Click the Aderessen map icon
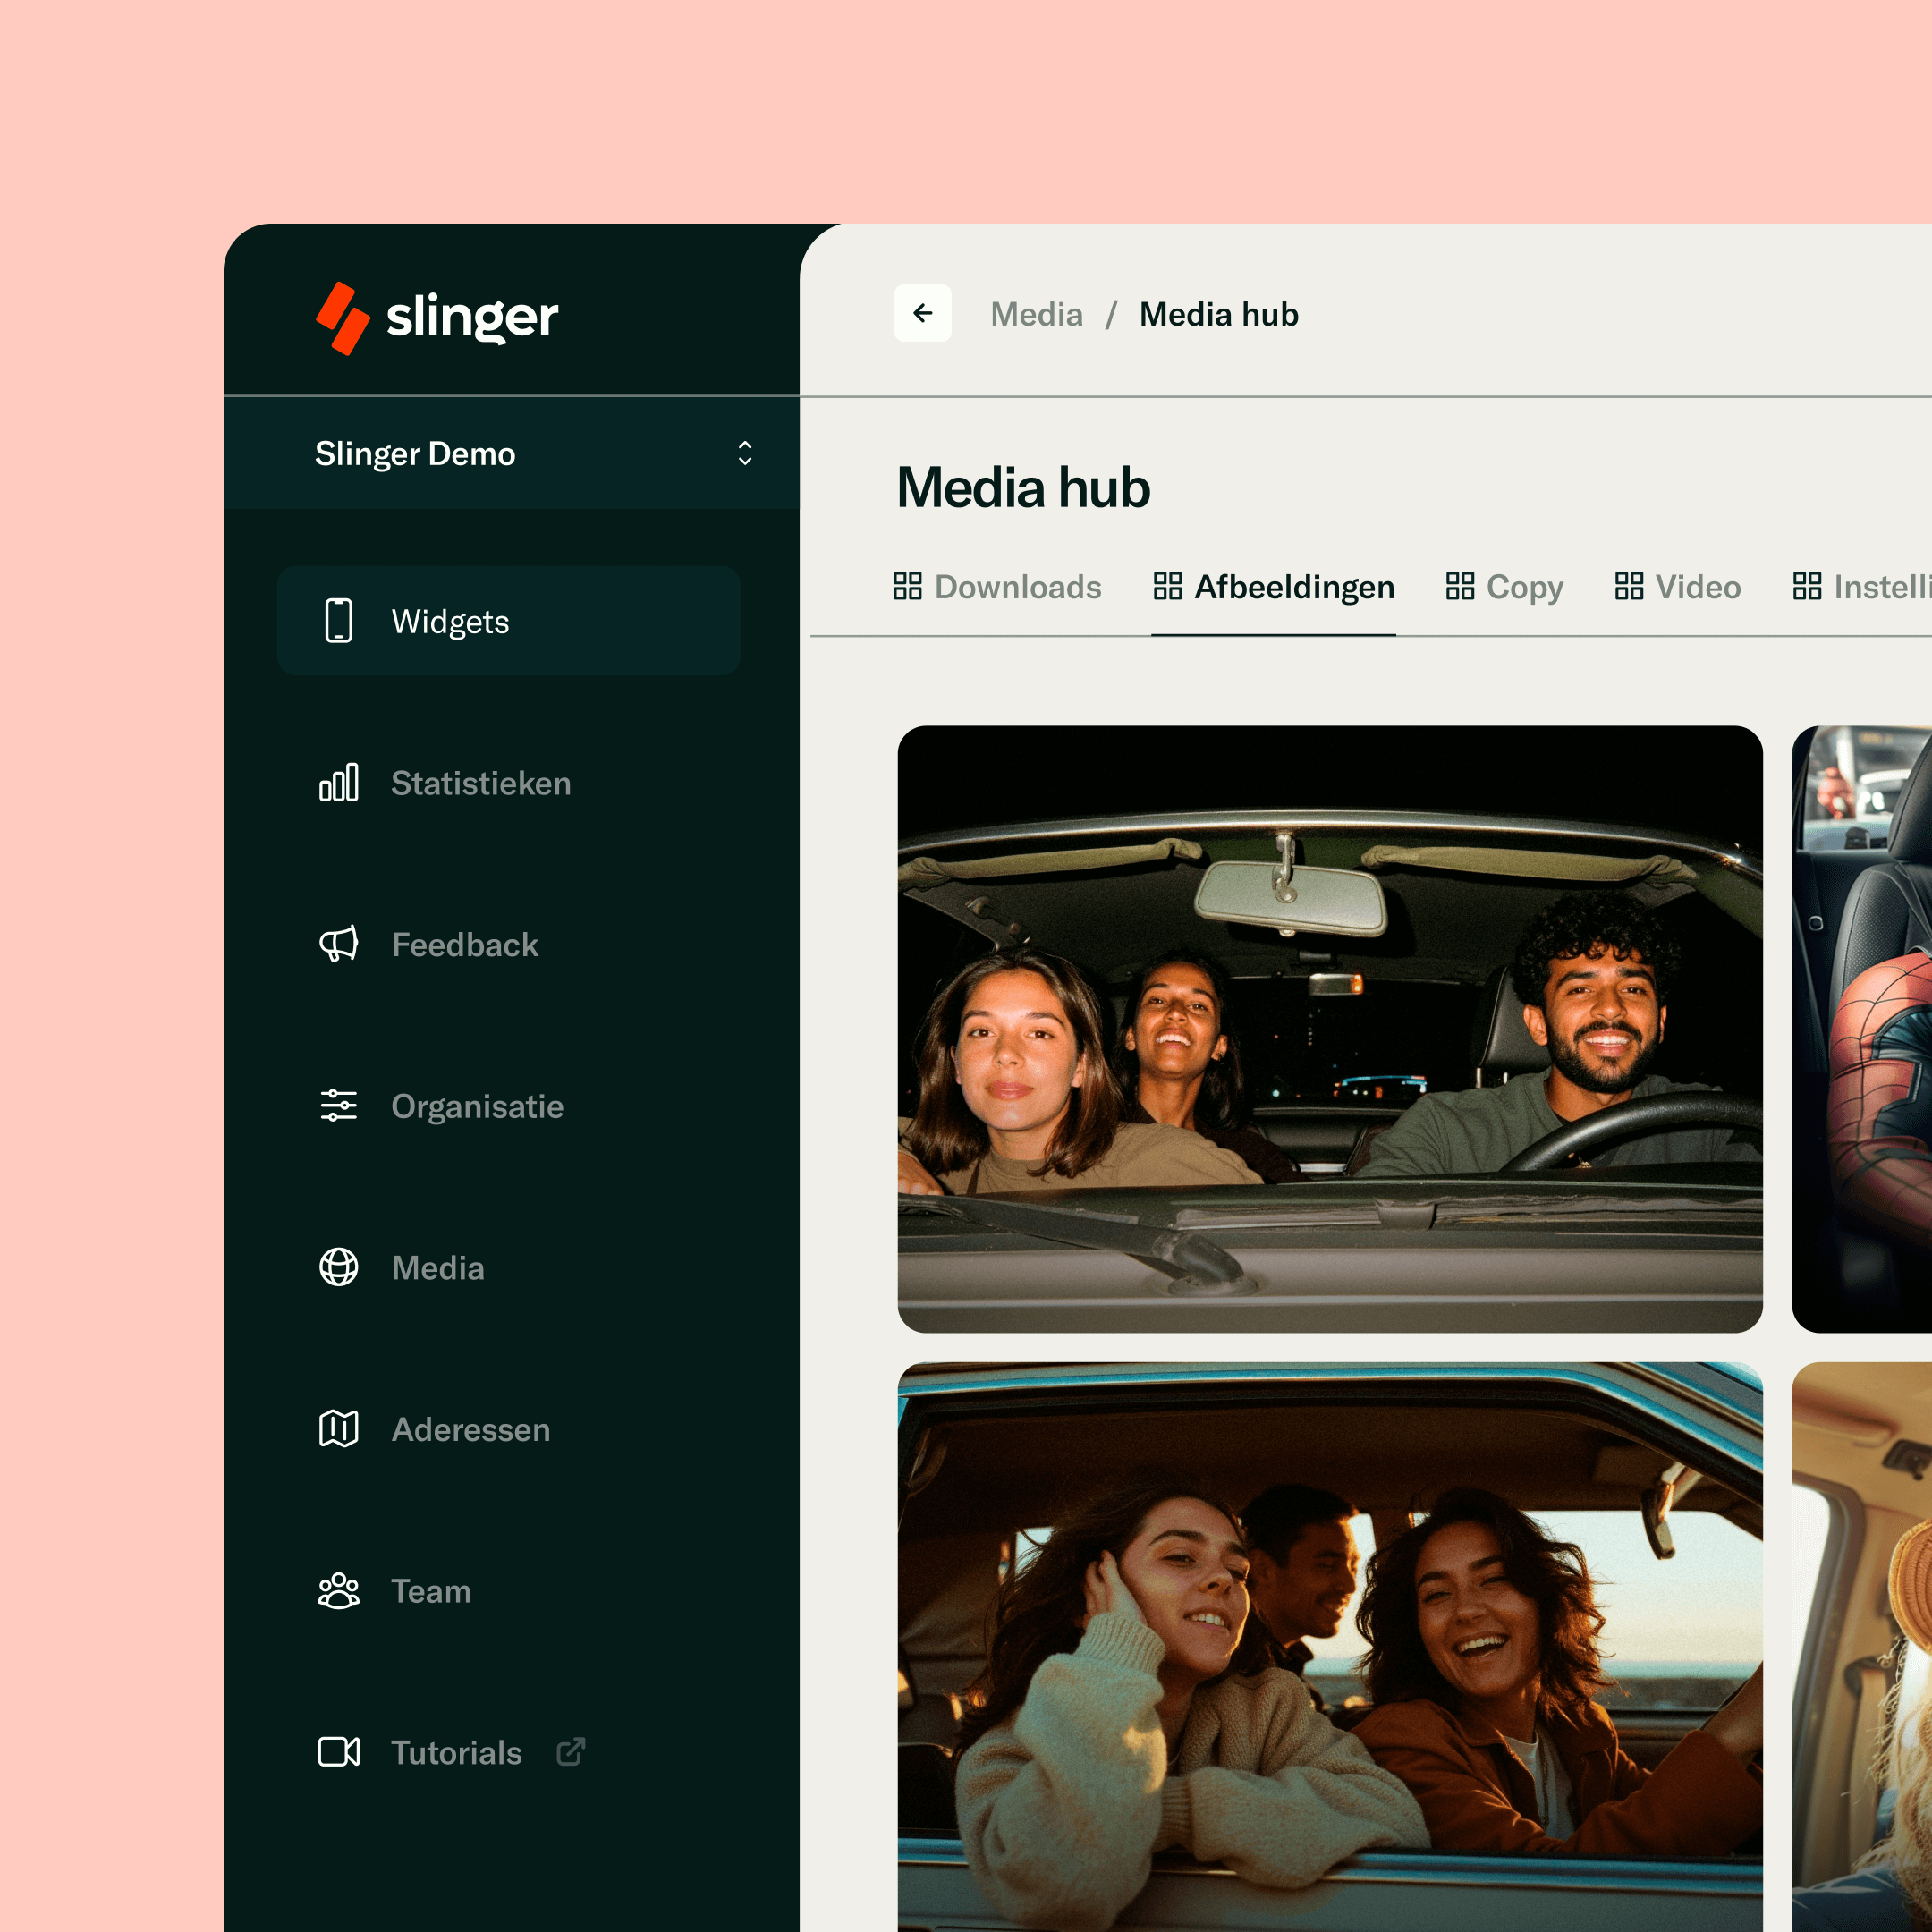Image resolution: width=1932 pixels, height=1932 pixels. coord(339,1429)
